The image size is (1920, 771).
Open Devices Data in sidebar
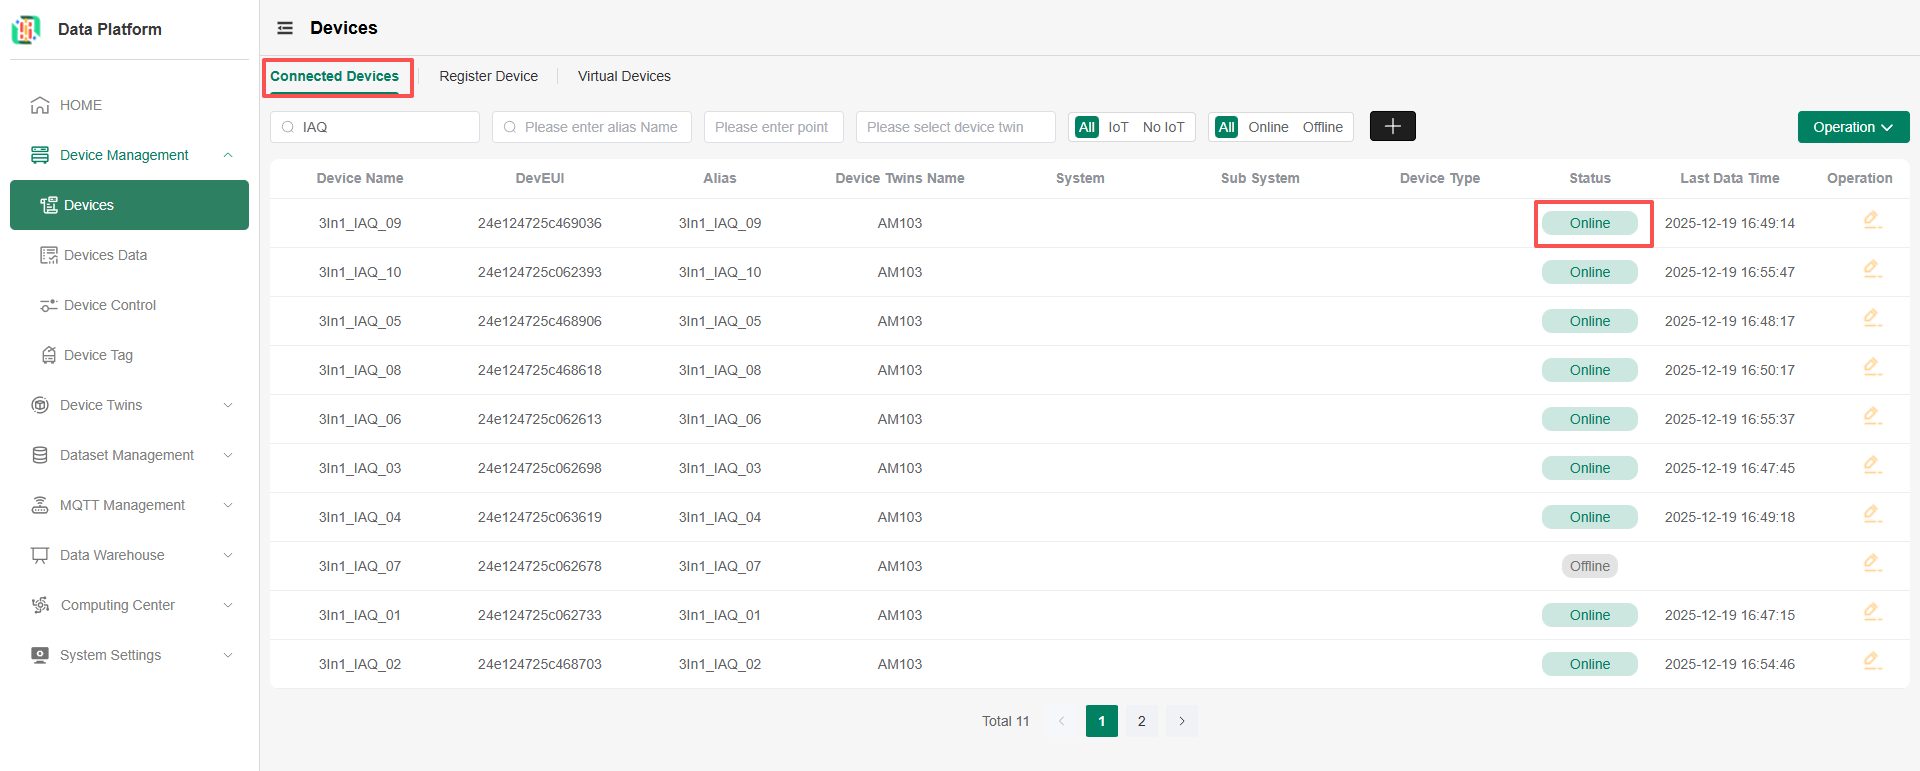click(105, 255)
